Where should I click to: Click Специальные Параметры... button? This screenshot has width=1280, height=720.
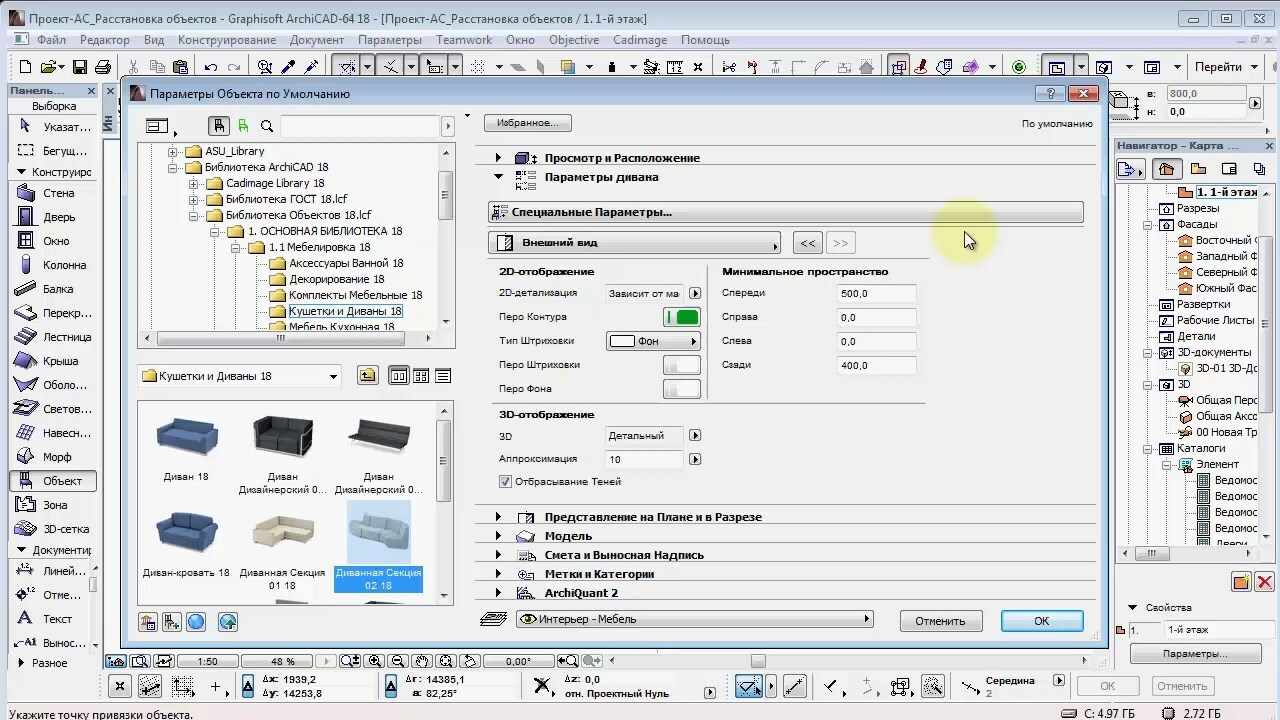coord(785,212)
